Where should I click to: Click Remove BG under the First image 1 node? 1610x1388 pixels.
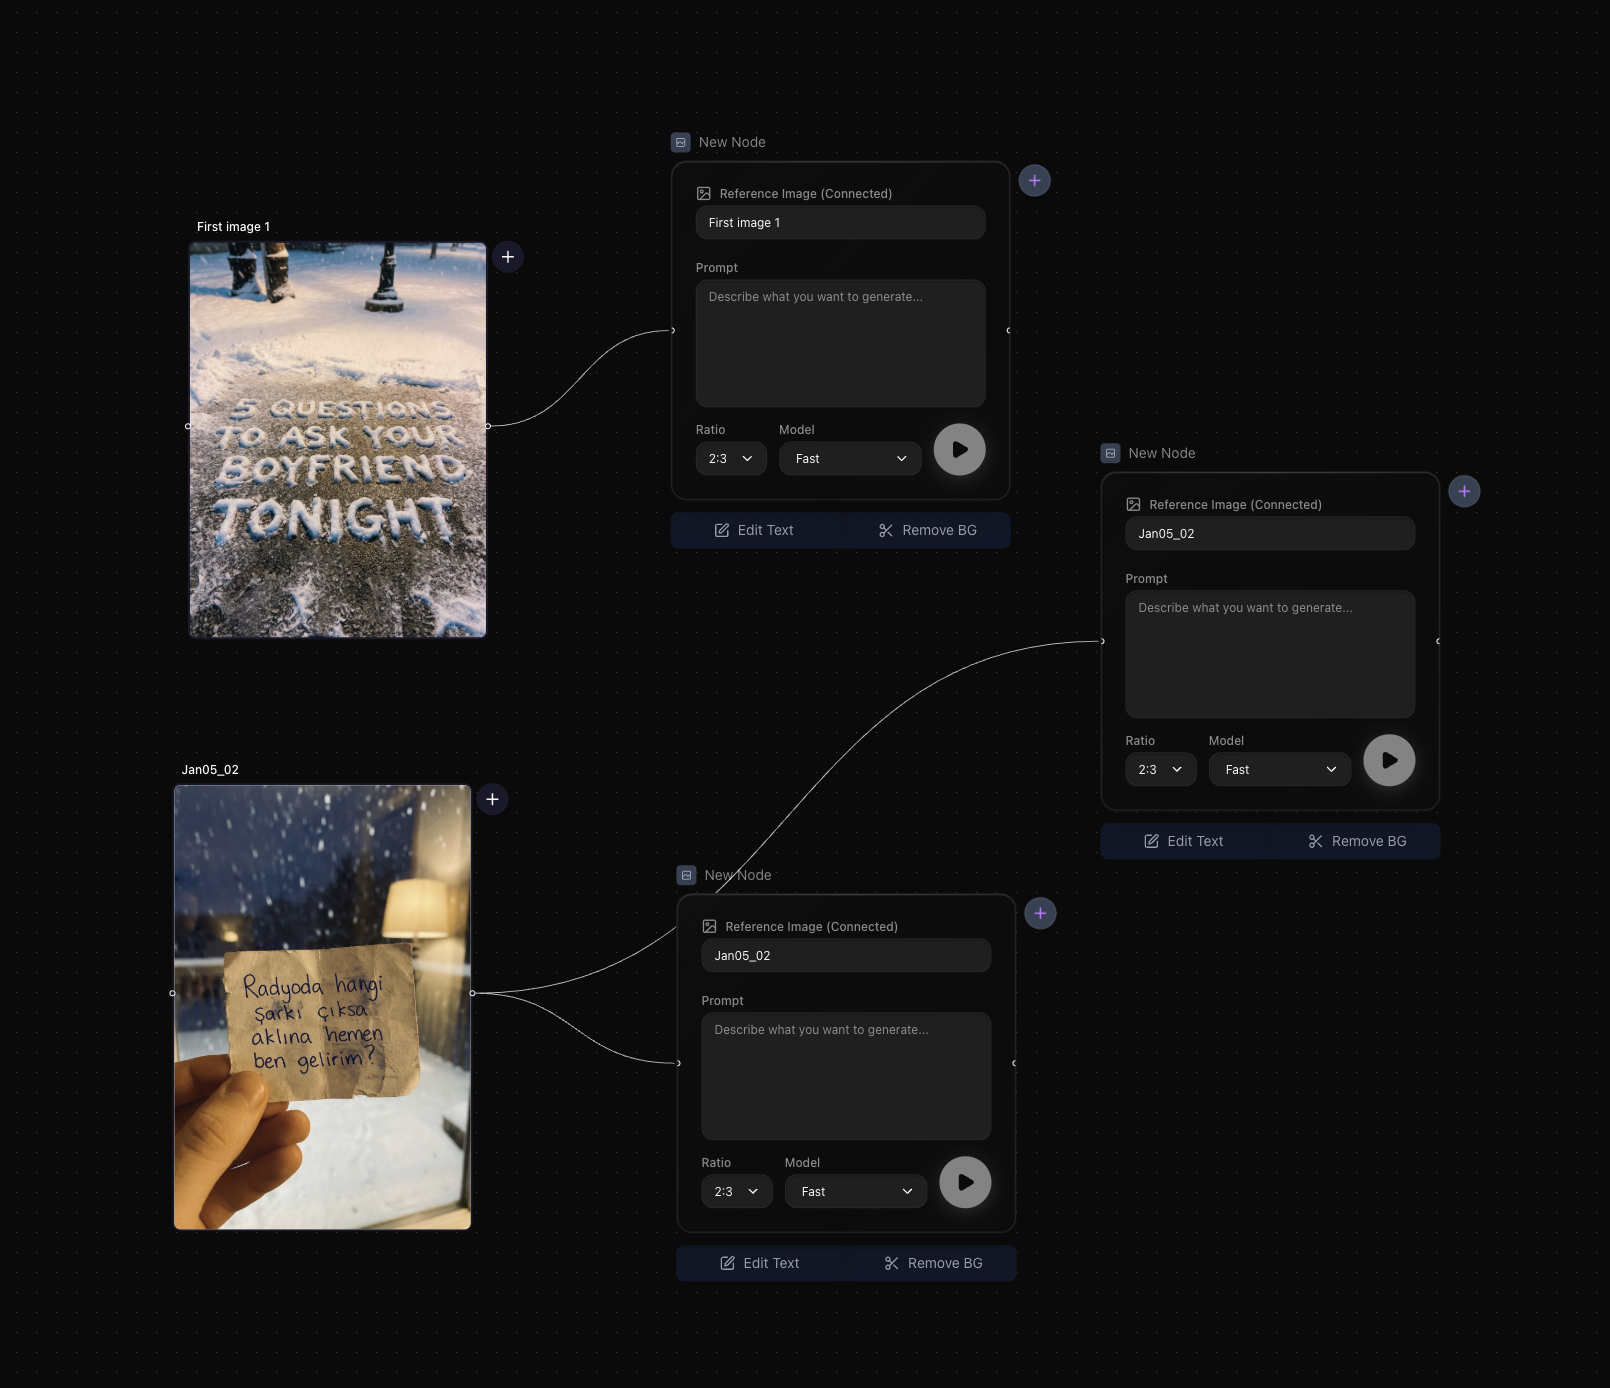tap(927, 530)
